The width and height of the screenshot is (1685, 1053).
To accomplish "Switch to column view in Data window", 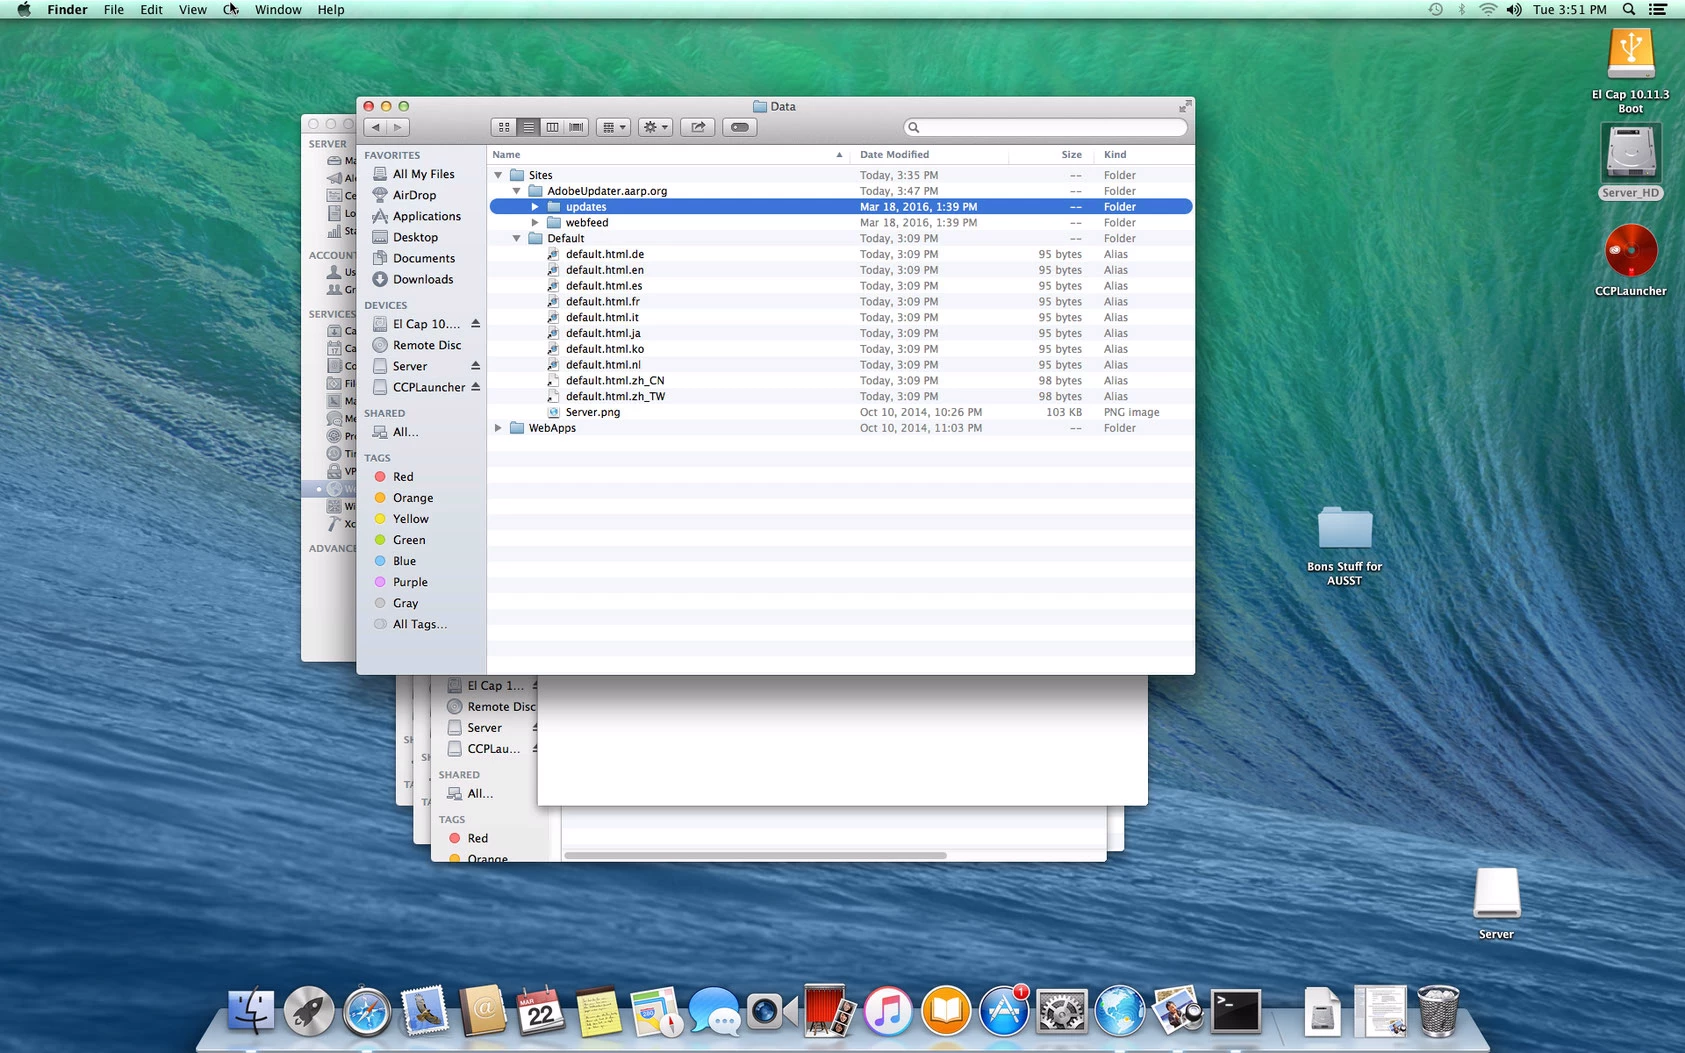I will pos(552,127).
